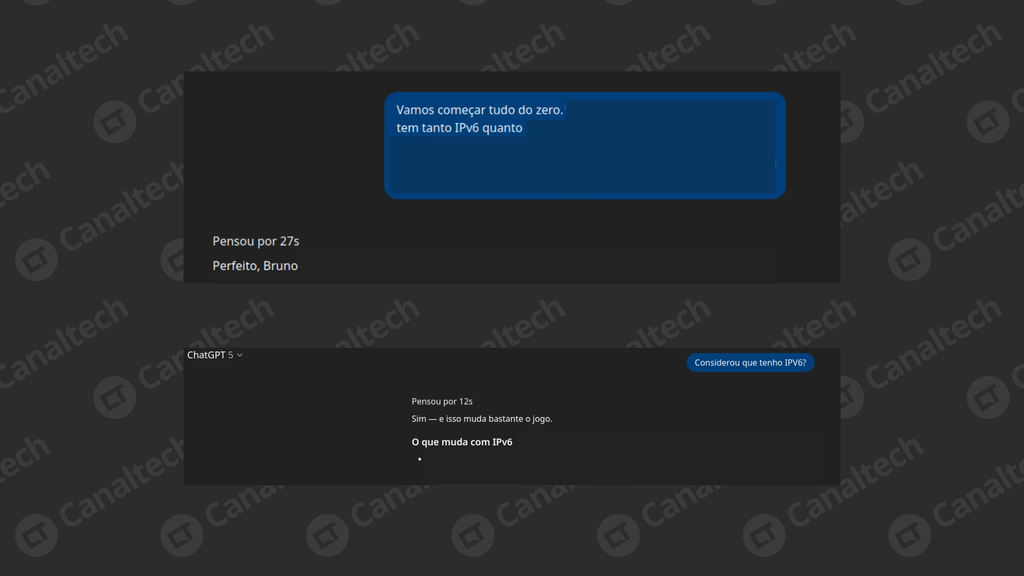Click the 'Sim — e isso muda bastante o jogo.' line
This screenshot has height=576, width=1024.
click(481, 419)
